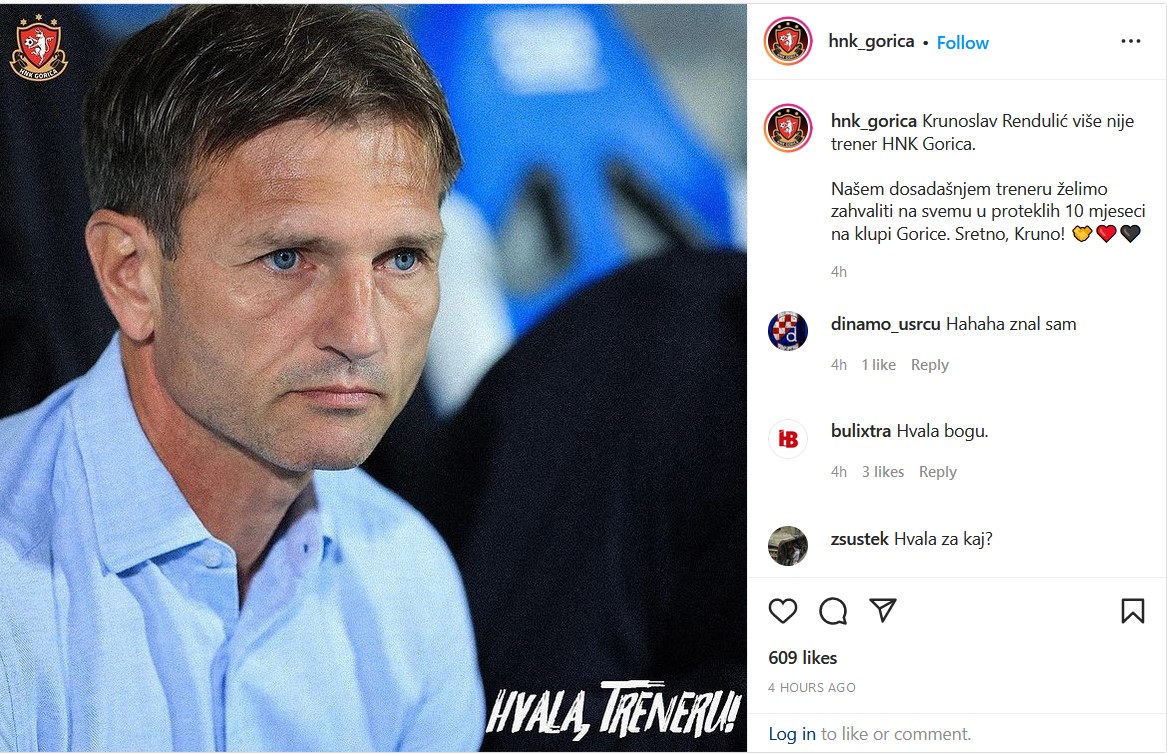This screenshot has height=754, width=1167.
Task: Open hnk_gorica username in post header
Action: click(871, 41)
